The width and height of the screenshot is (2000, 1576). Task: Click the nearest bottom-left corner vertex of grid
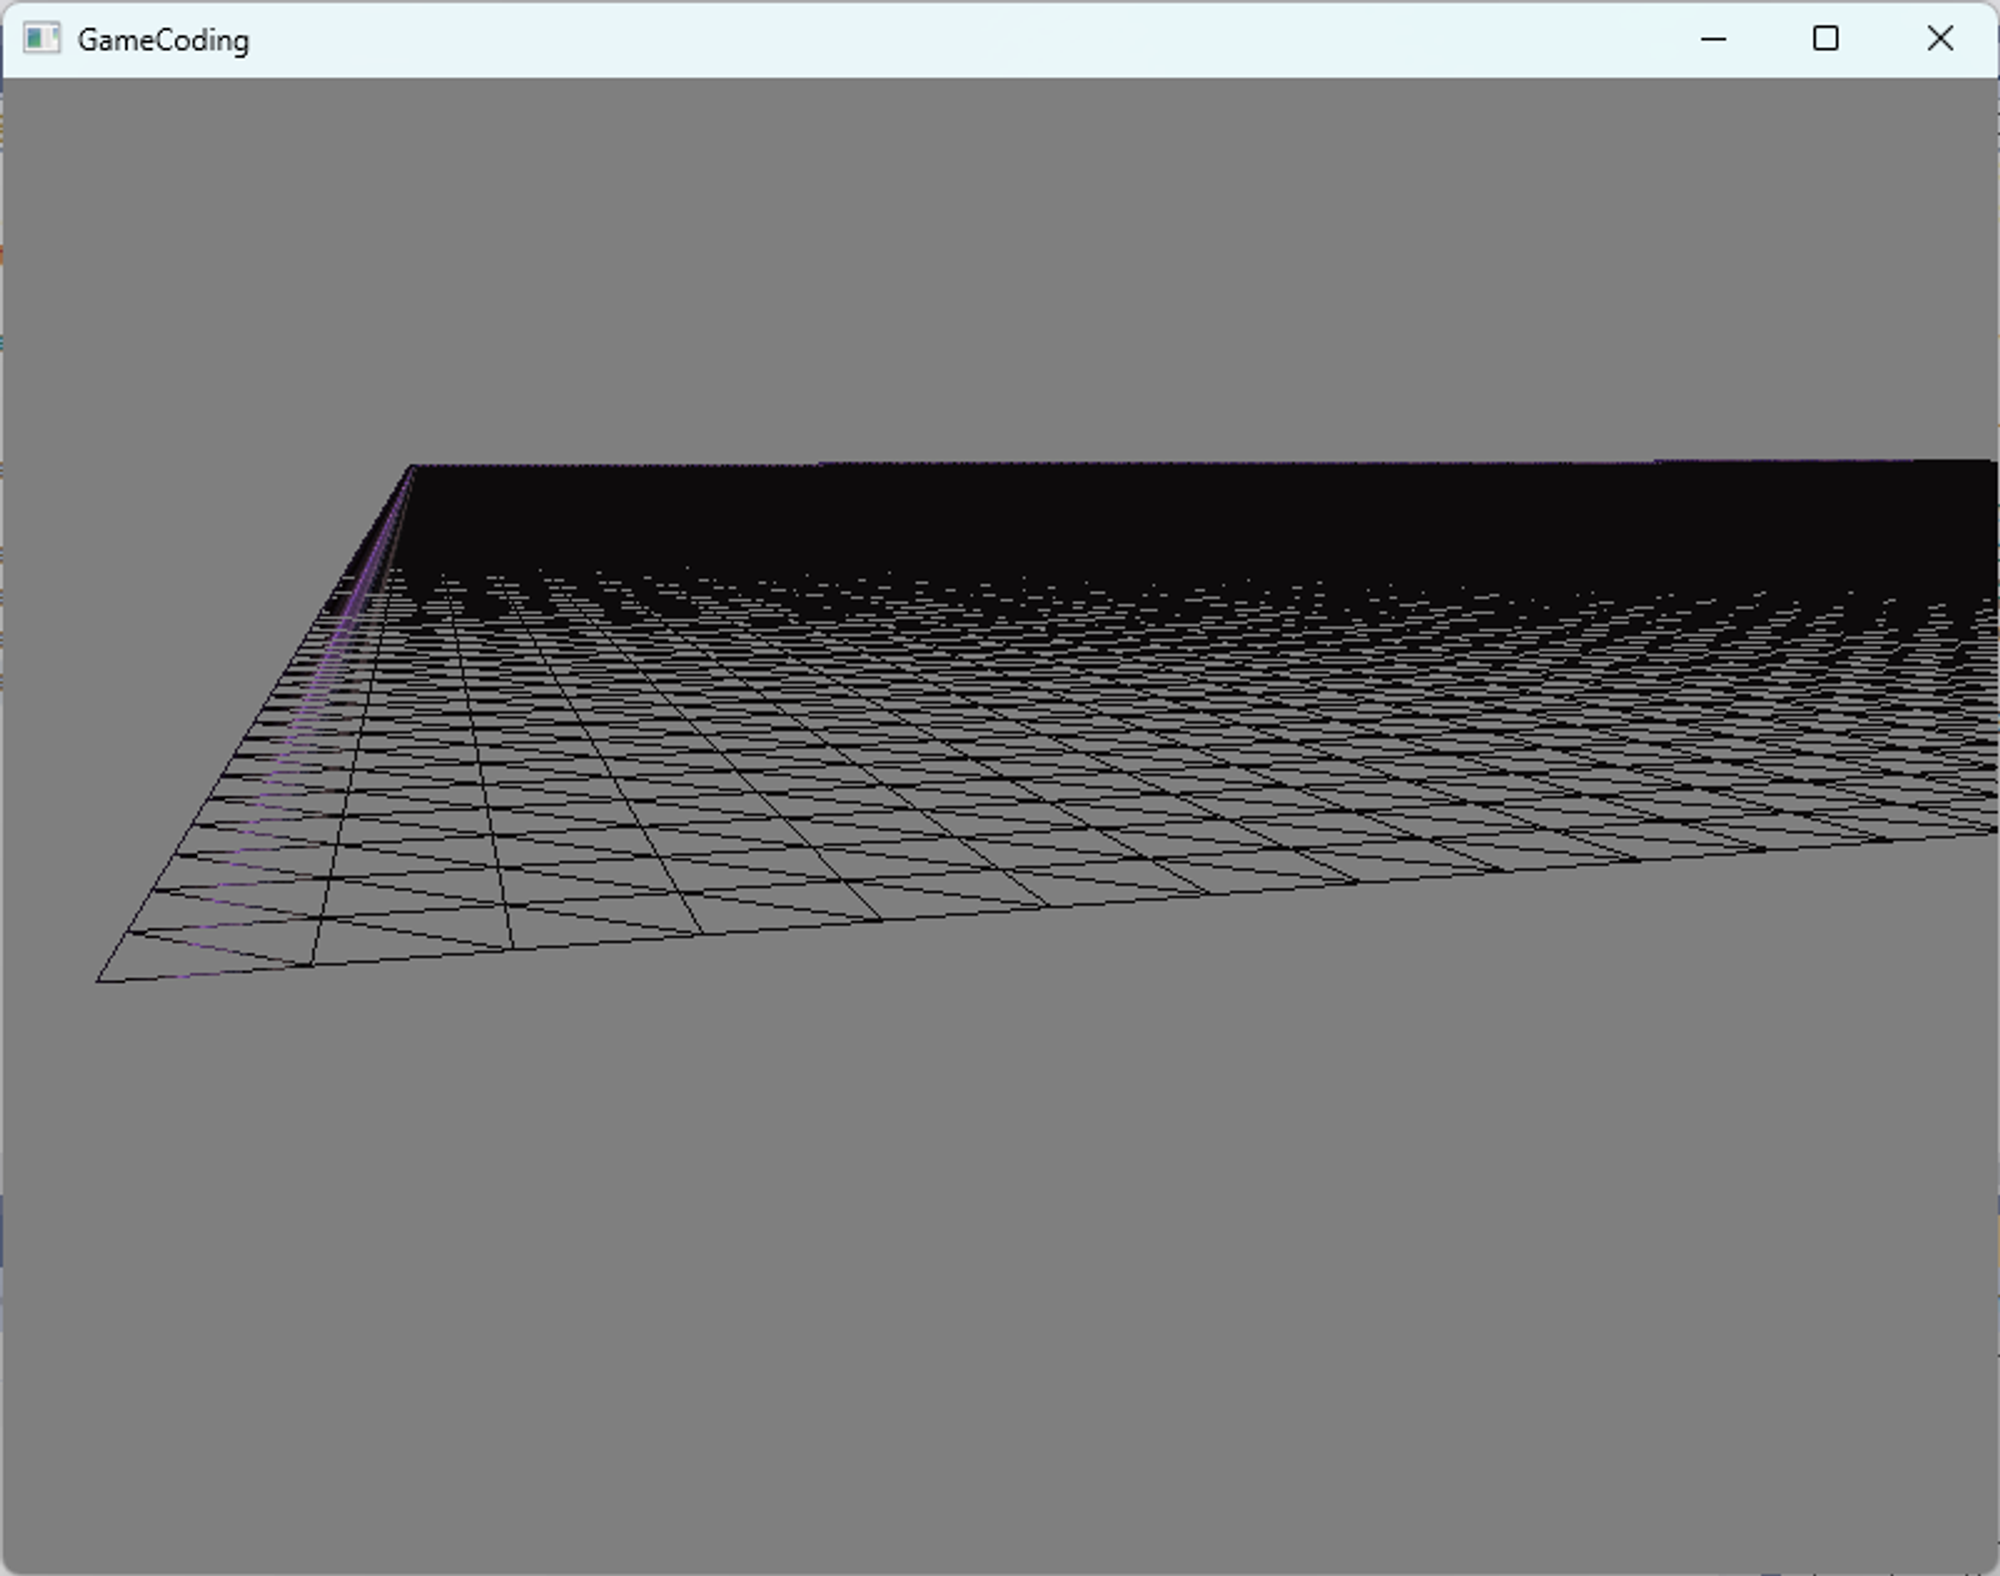tap(98, 981)
